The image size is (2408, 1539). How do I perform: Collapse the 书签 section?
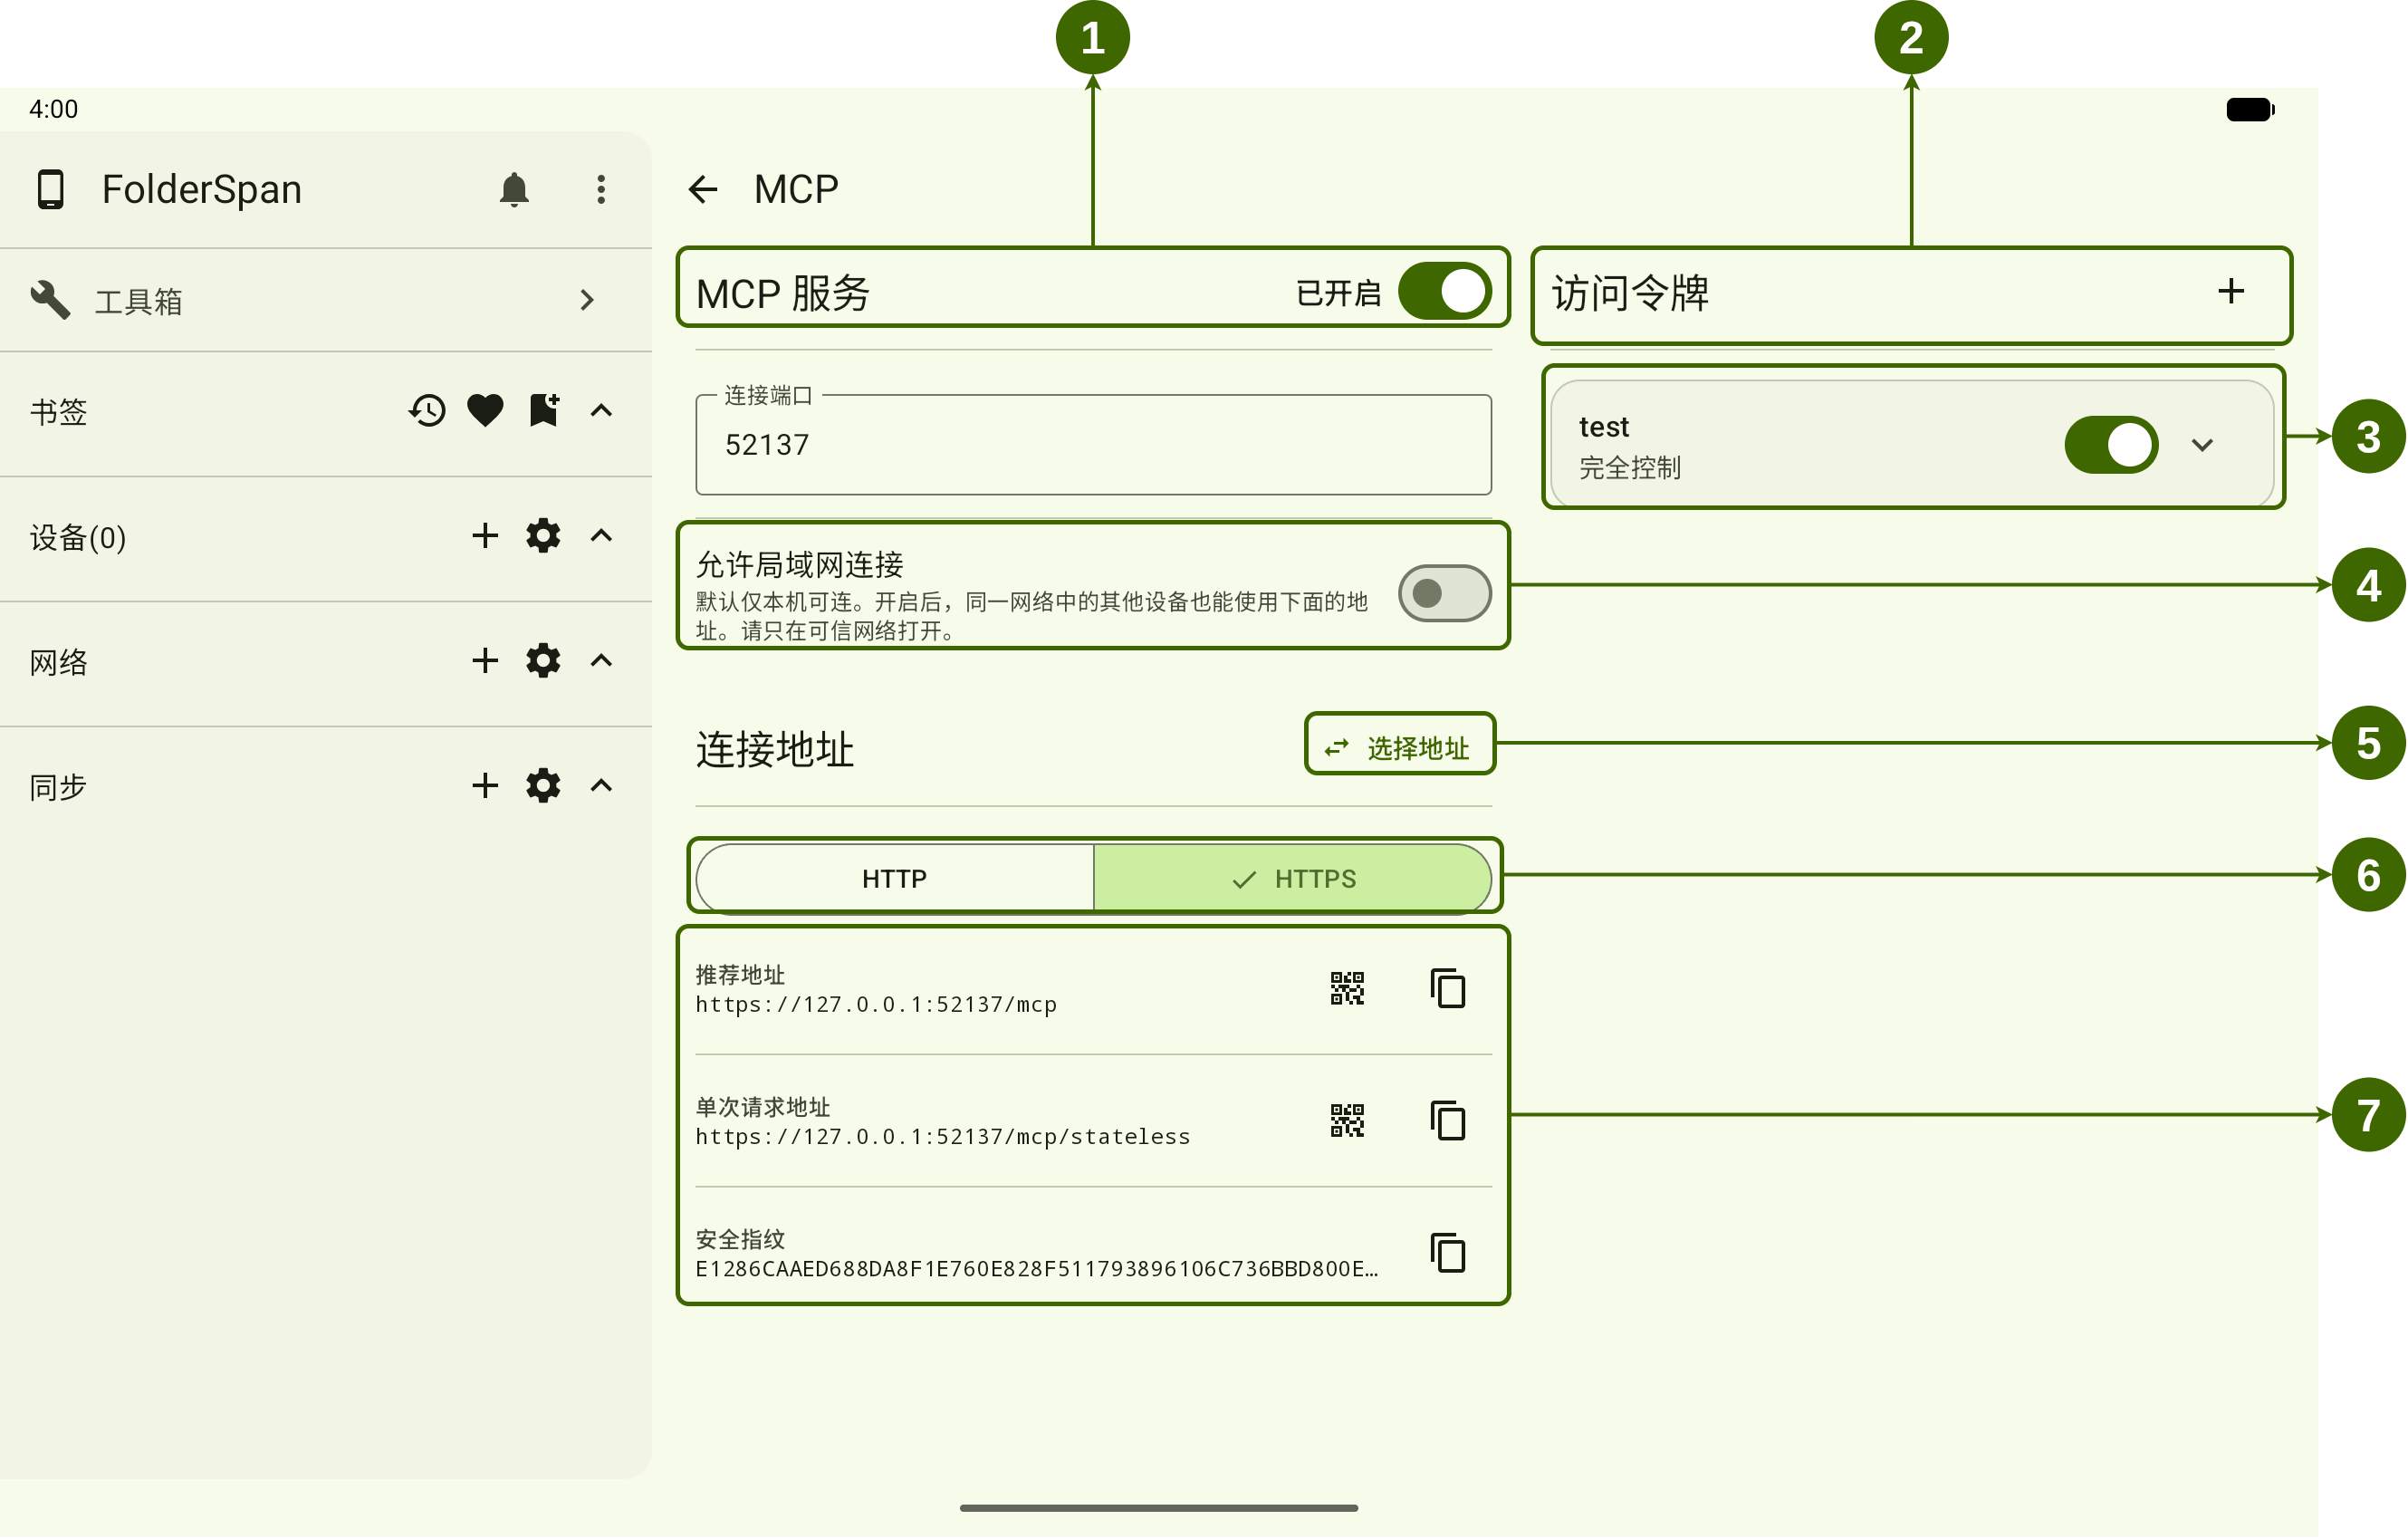(x=601, y=410)
